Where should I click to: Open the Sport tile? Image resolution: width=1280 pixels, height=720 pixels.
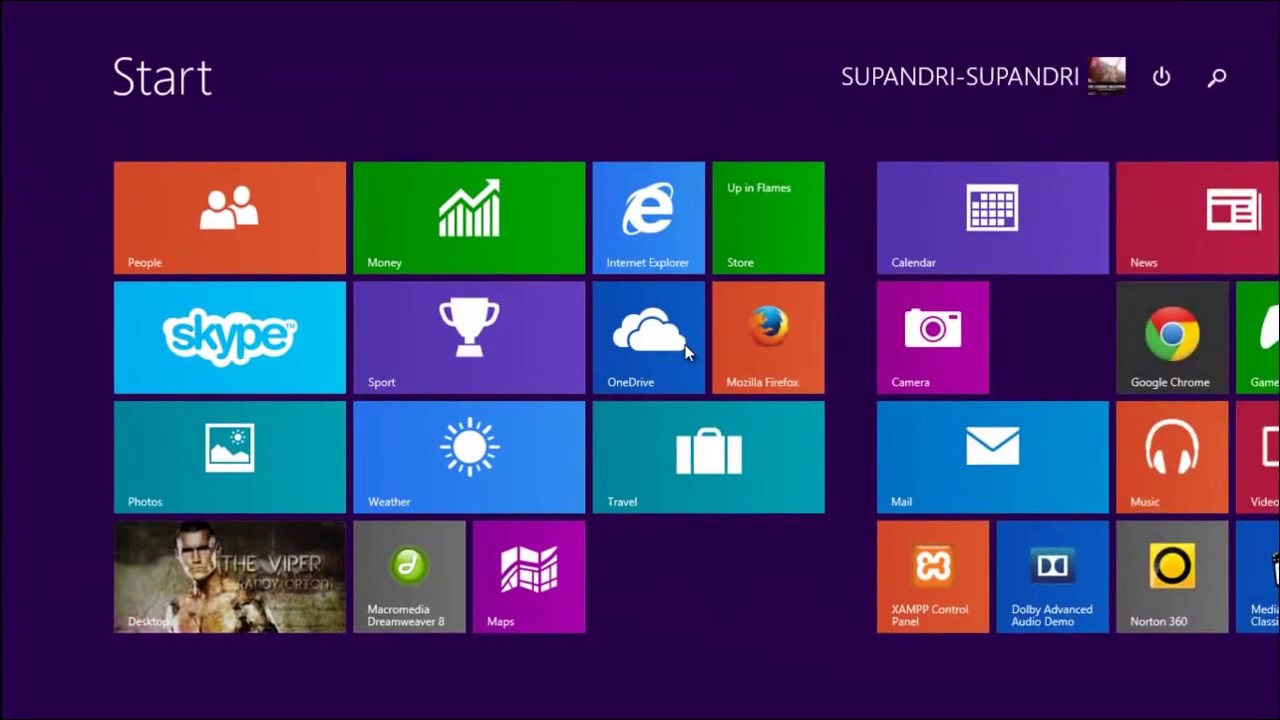coord(469,337)
